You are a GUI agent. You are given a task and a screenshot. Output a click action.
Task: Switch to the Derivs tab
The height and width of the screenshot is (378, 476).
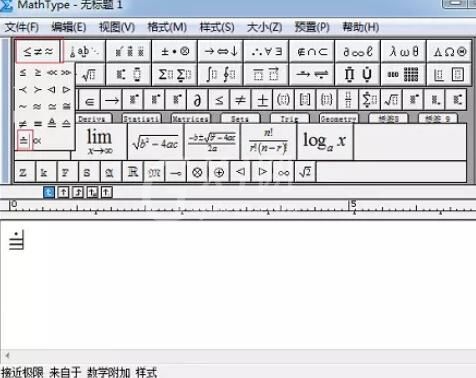pos(93,119)
